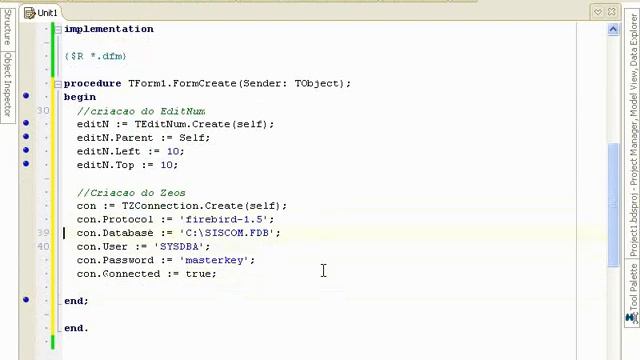
Task: Open the Structure side panel
Action: point(7,28)
